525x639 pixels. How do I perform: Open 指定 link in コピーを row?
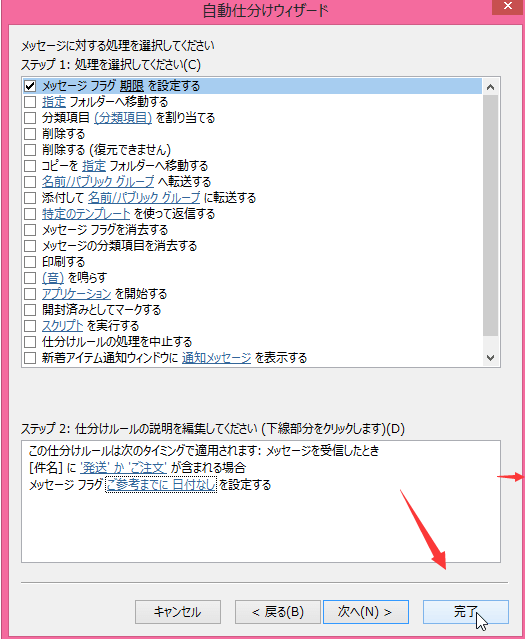point(94,165)
